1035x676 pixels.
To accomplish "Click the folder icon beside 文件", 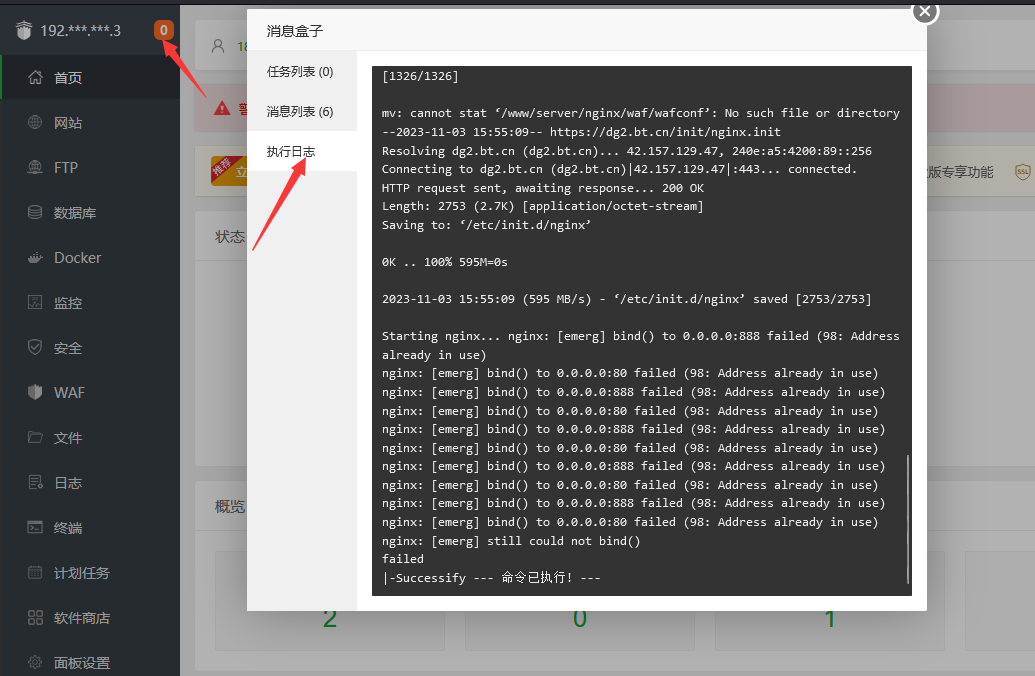I will (x=36, y=437).
